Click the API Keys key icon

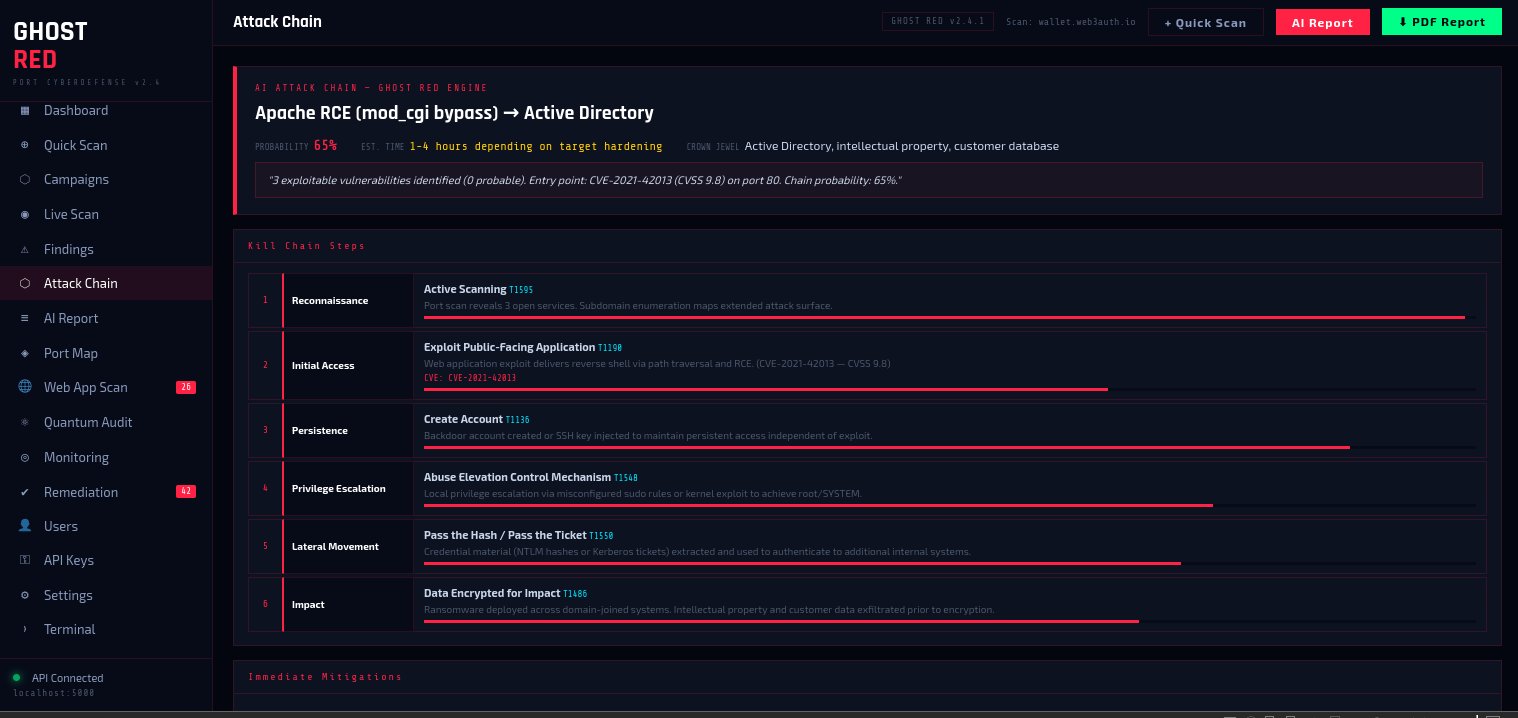(x=25, y=560)
